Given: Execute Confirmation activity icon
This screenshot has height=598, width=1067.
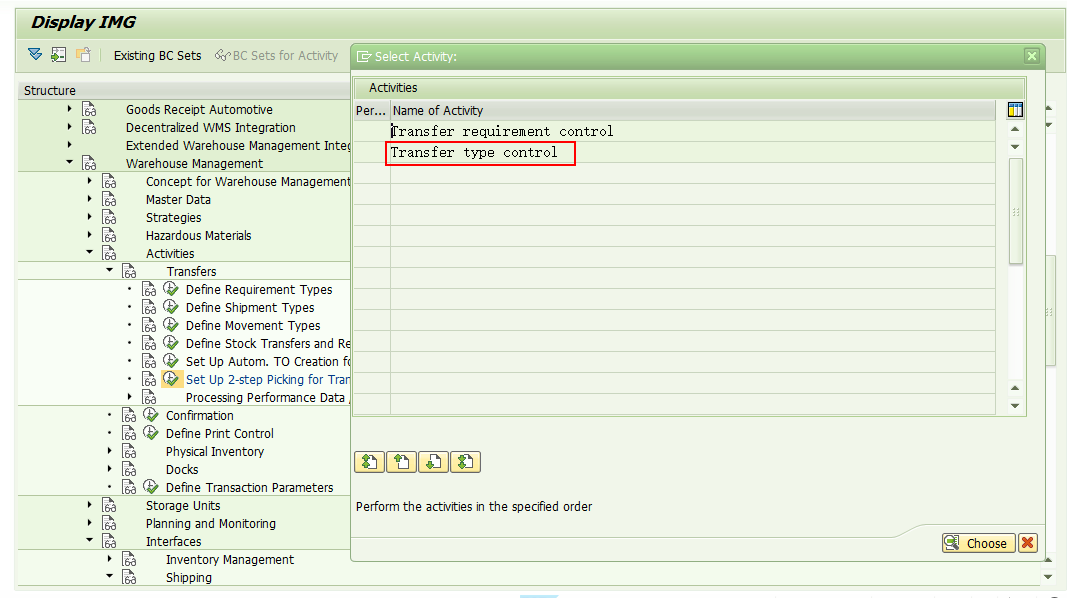Looking at the screenshot, I should click(x=151, y=415).
